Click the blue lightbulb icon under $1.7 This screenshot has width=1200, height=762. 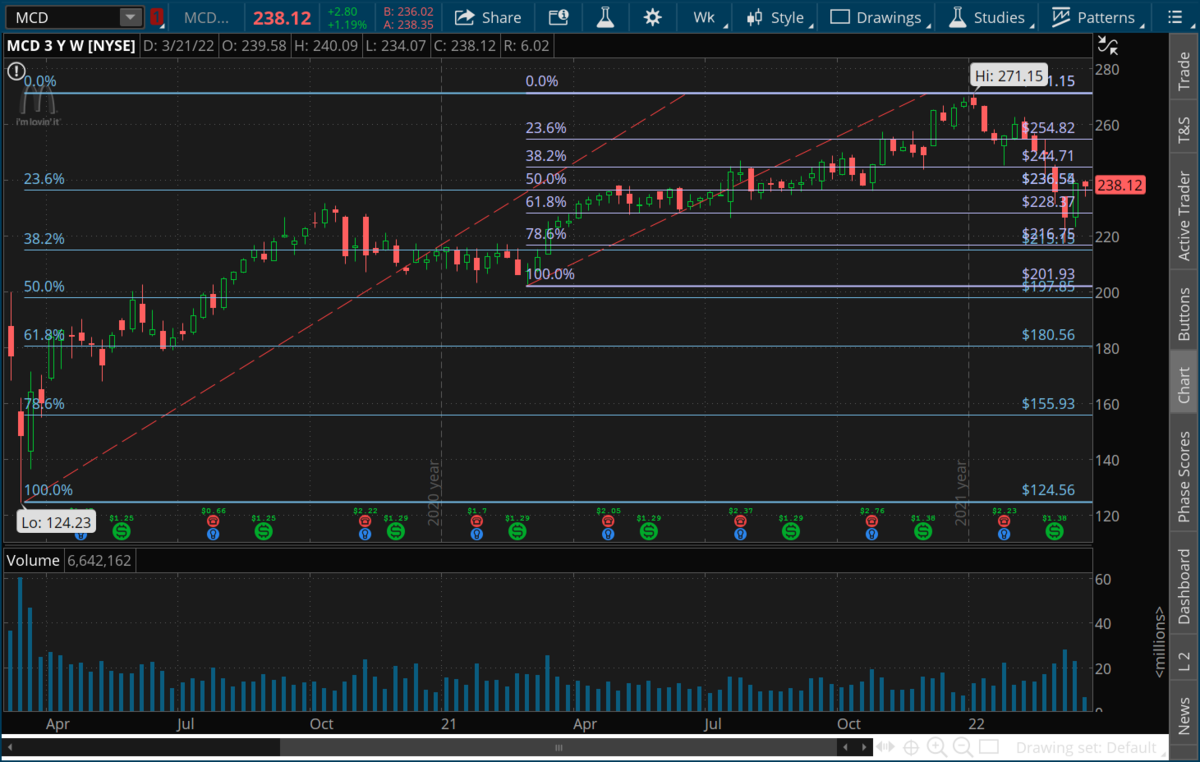(x=476, y=535)
